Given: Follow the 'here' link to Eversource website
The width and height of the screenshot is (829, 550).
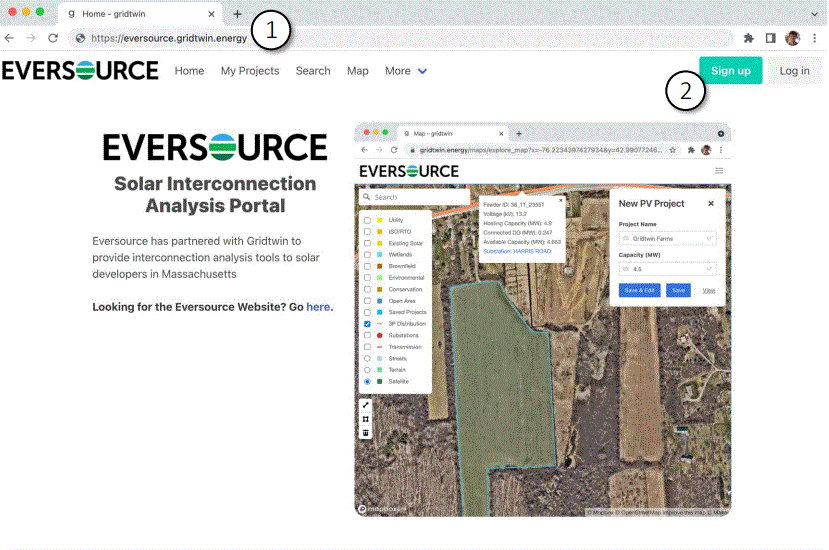Looking at the screenshot, I should point(318,307).
